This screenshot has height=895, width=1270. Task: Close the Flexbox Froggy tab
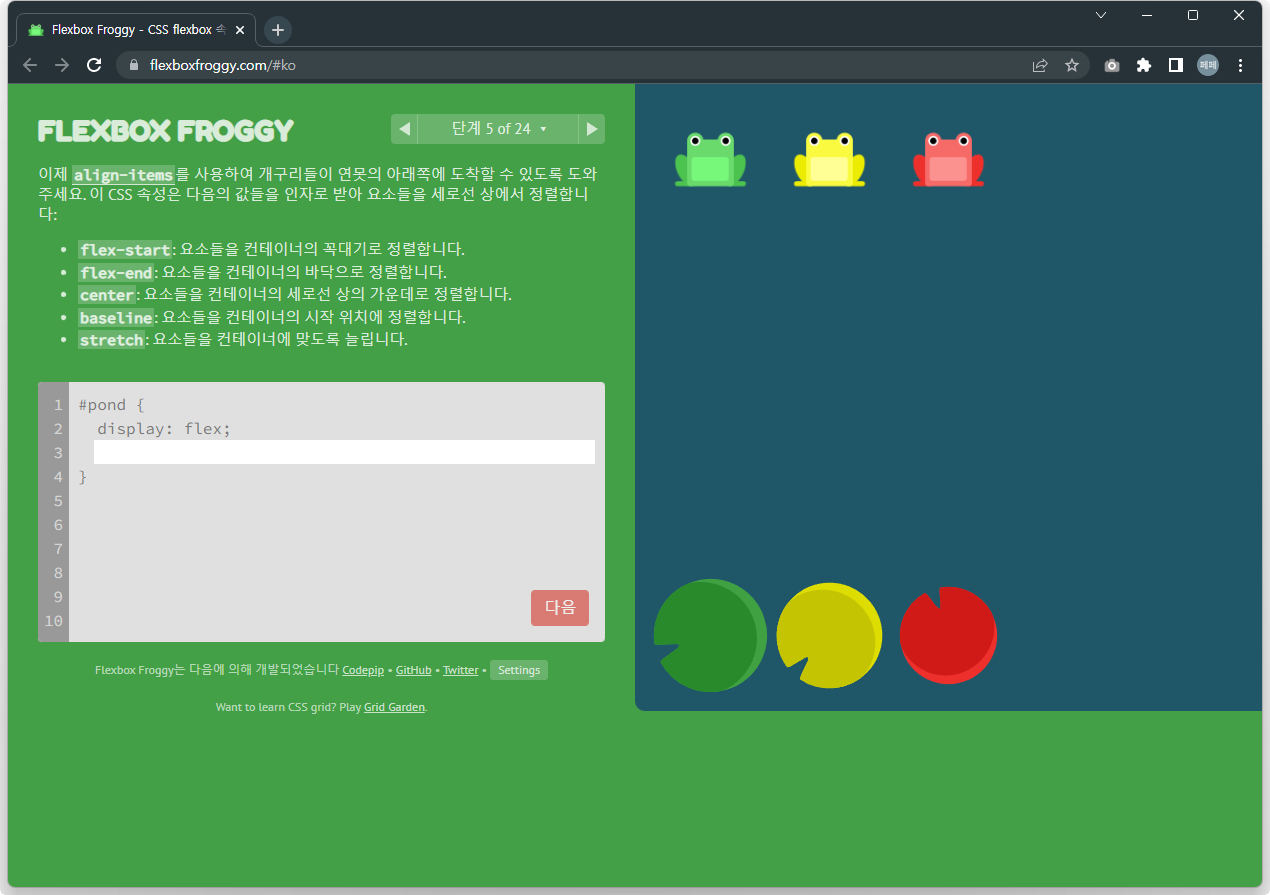tap(239, 30)
